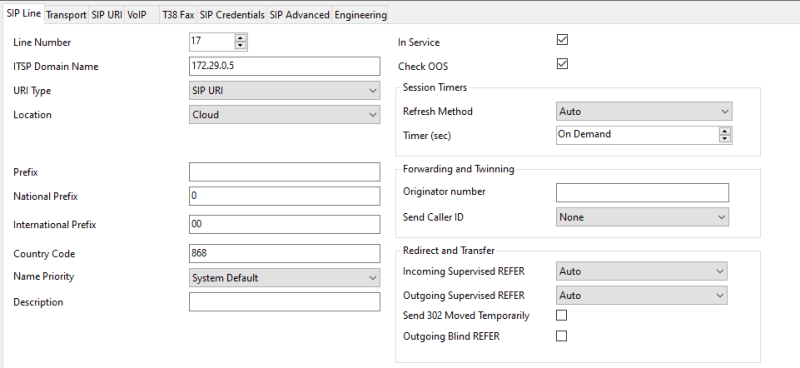Click the Prefix input field
800x368 pixels.
285,172
